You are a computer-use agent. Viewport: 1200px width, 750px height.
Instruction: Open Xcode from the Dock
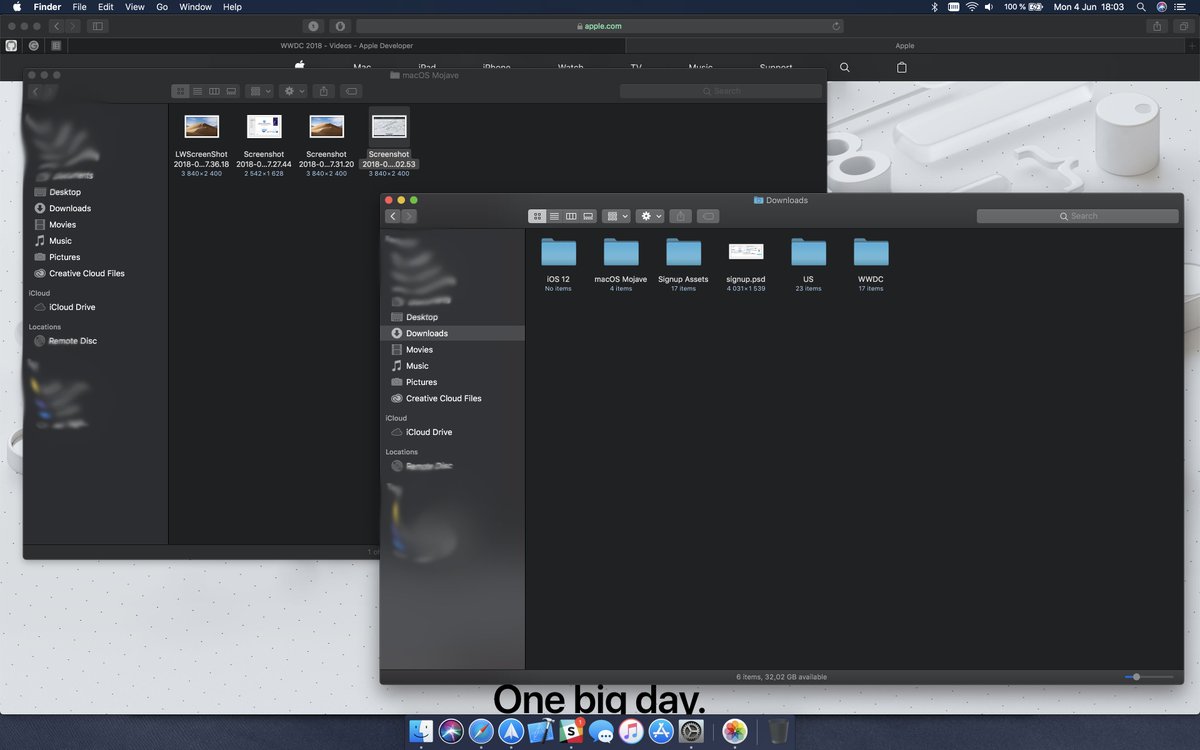542,731
